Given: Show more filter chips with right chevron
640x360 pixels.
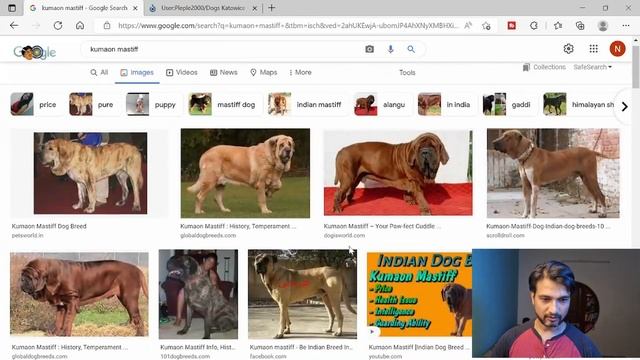Looking at the screenshot, I should click(624, 107).
